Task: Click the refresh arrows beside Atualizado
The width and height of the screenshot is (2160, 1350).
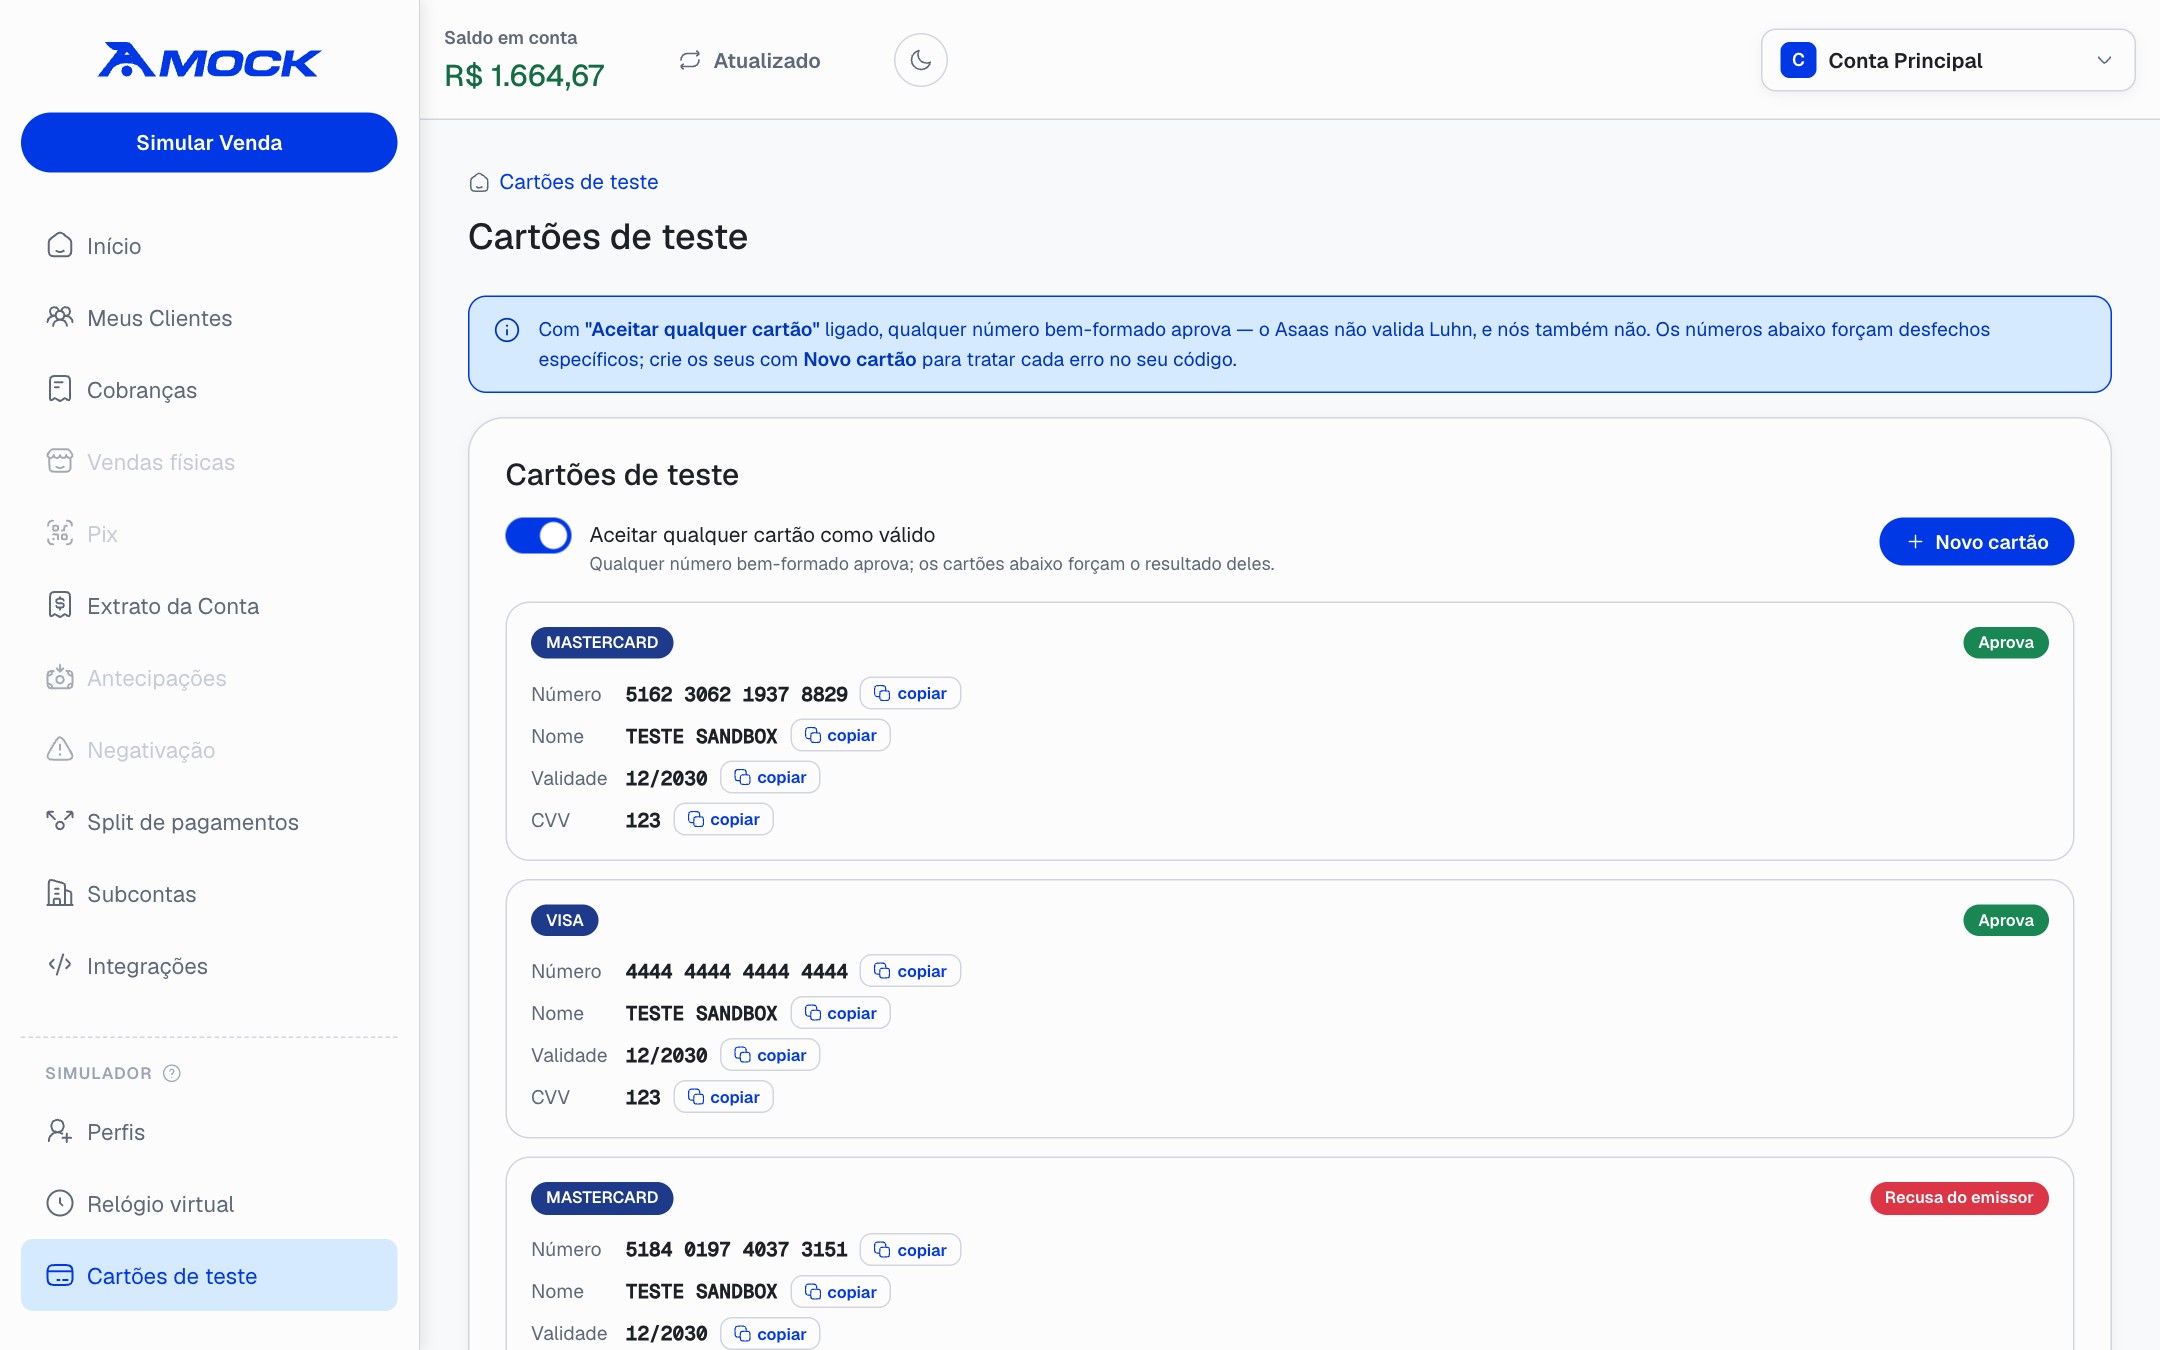Action: coord(690,60)
